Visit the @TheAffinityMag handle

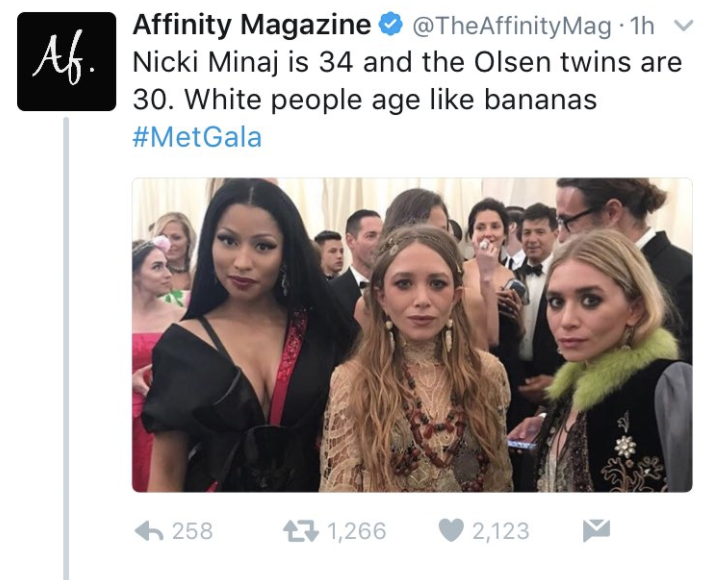pyautogui.click(x=511, y=26)
